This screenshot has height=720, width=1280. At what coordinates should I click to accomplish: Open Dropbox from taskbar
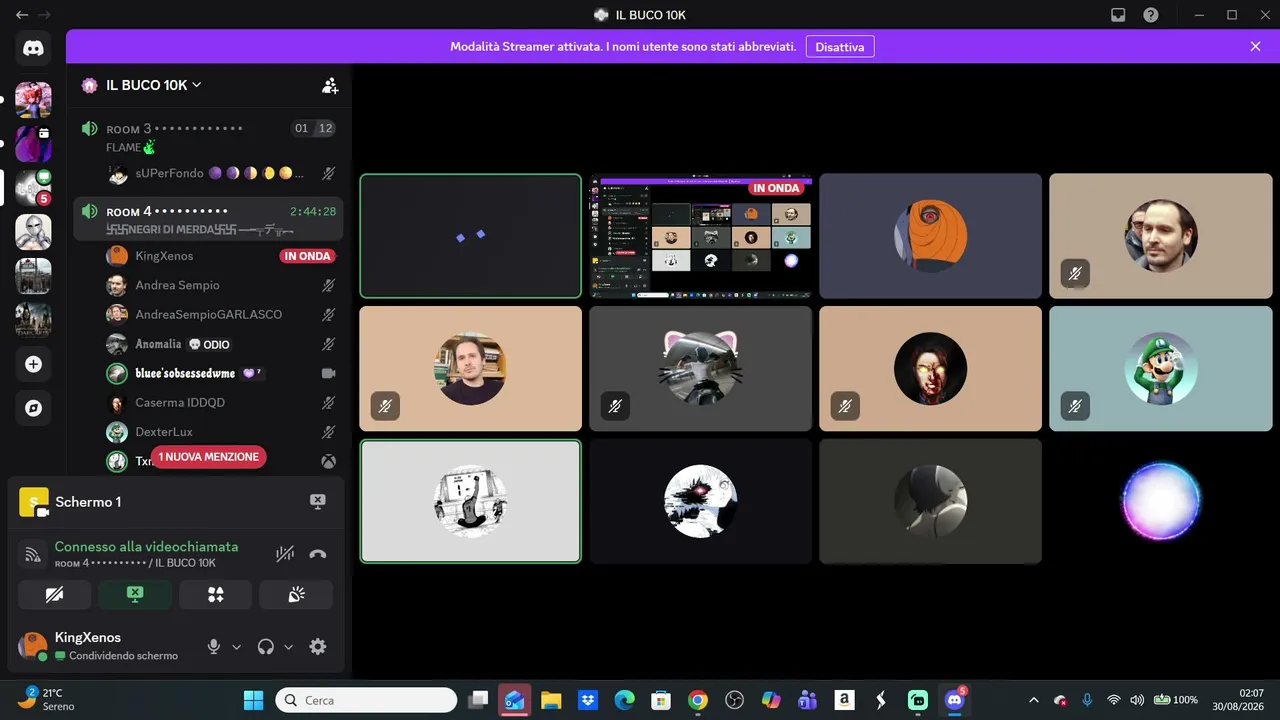point(588,700)
